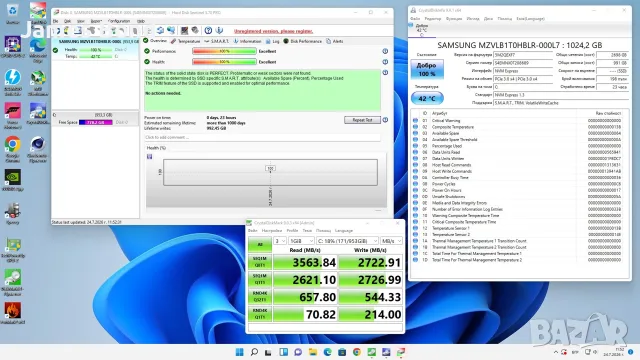Click Repeat Test button
Viewport: 640px width, 360px height.
tap(362, 120)
